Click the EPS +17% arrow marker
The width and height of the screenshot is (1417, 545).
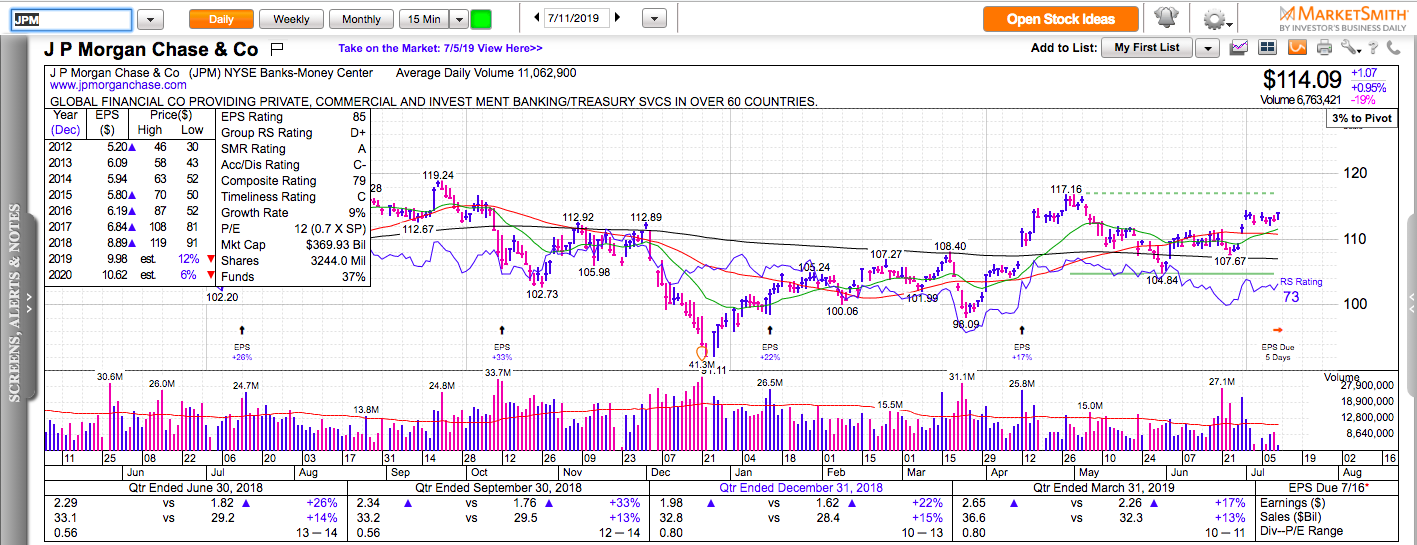[1021, 329]
